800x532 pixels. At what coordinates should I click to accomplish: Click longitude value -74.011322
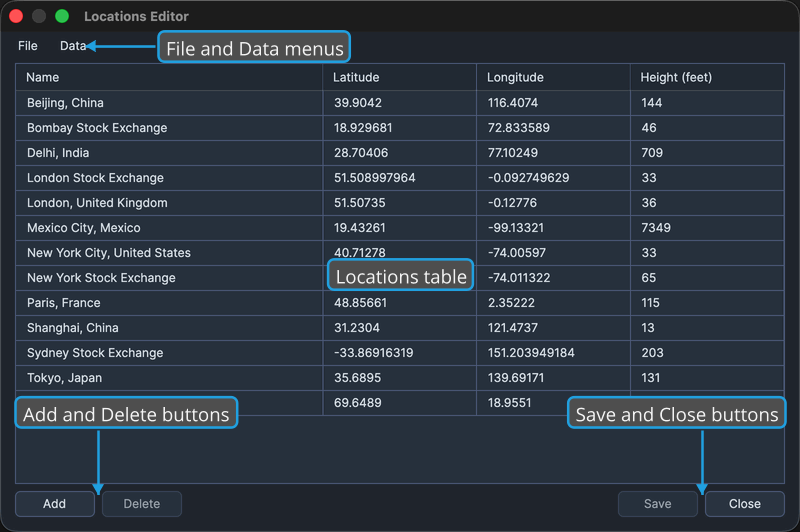tap(519, 278)
